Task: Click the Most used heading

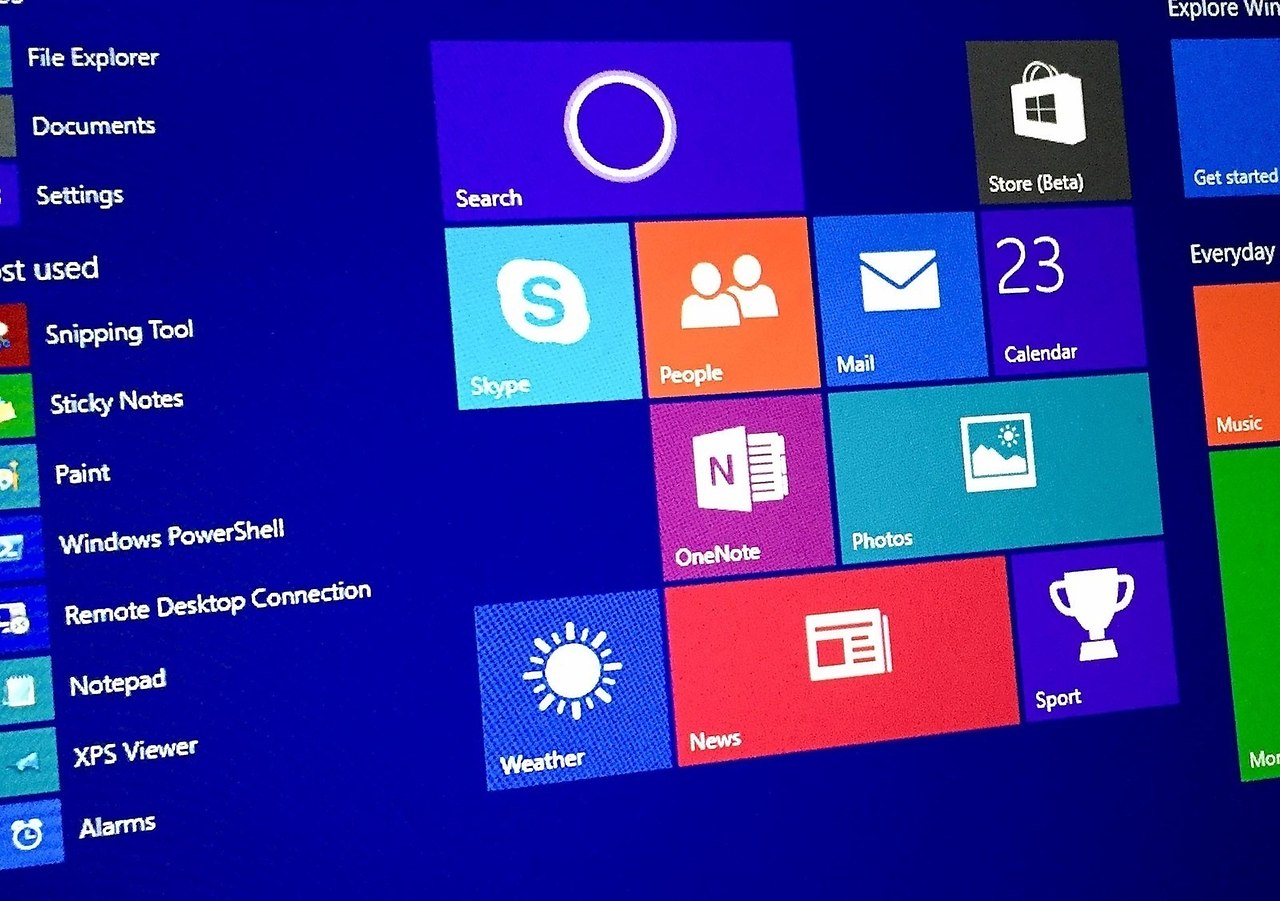Action: point(49,269)
